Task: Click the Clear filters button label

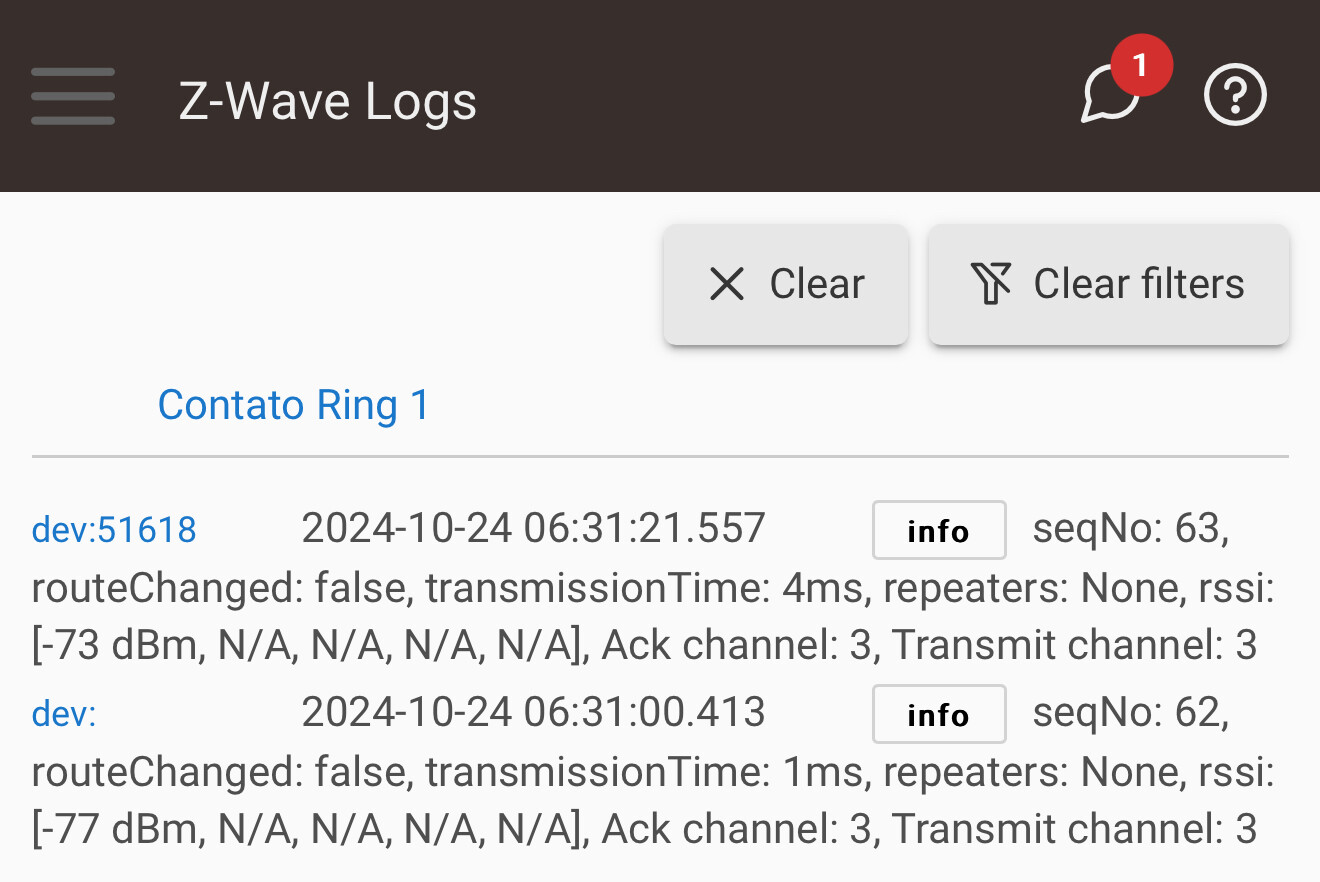Action: (x=1139, y=284)
